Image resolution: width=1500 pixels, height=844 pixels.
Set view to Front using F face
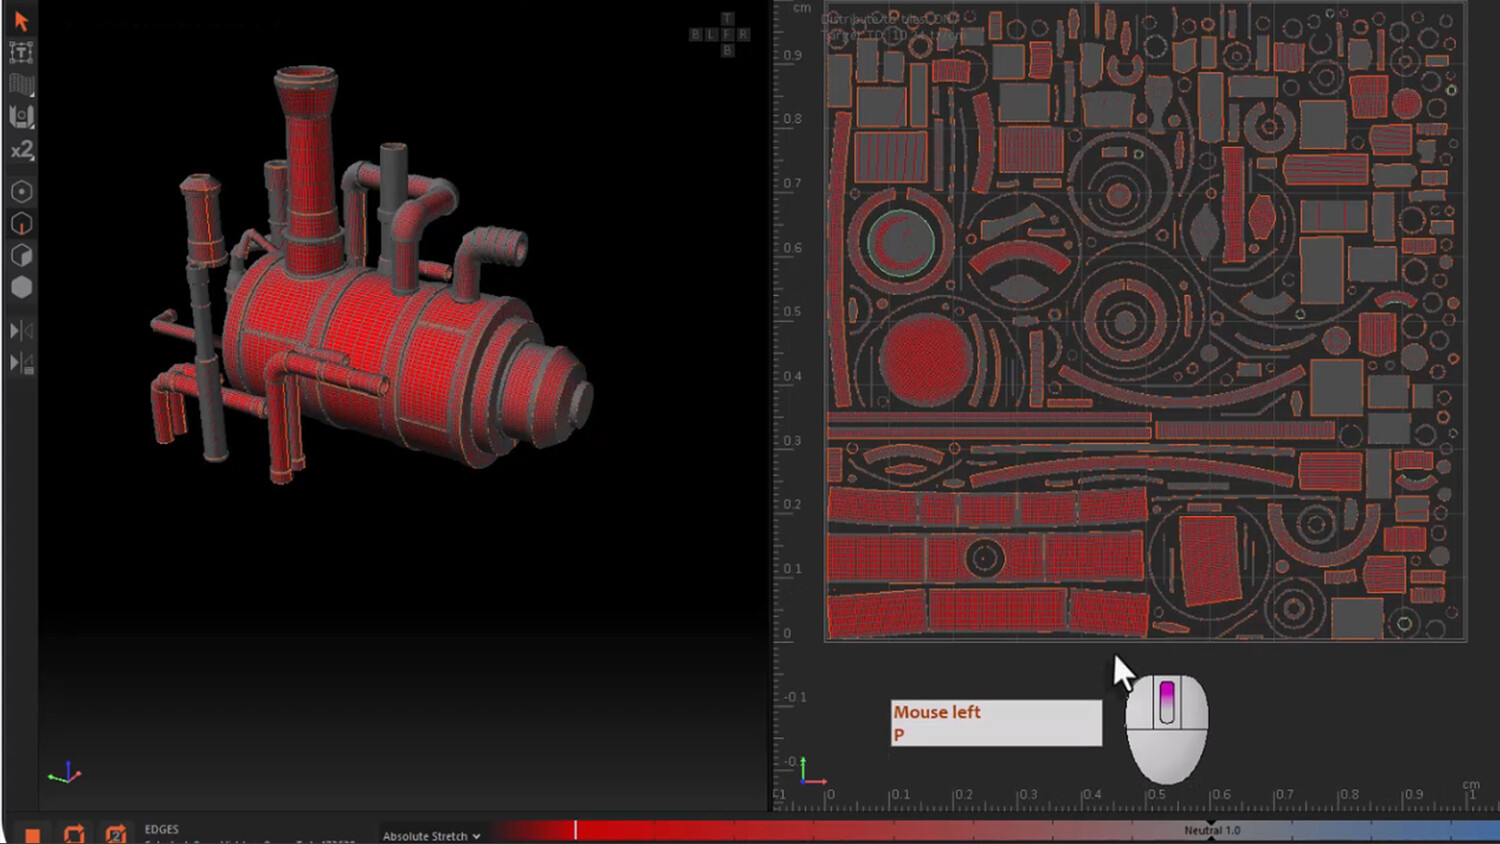tap(727, 35)
